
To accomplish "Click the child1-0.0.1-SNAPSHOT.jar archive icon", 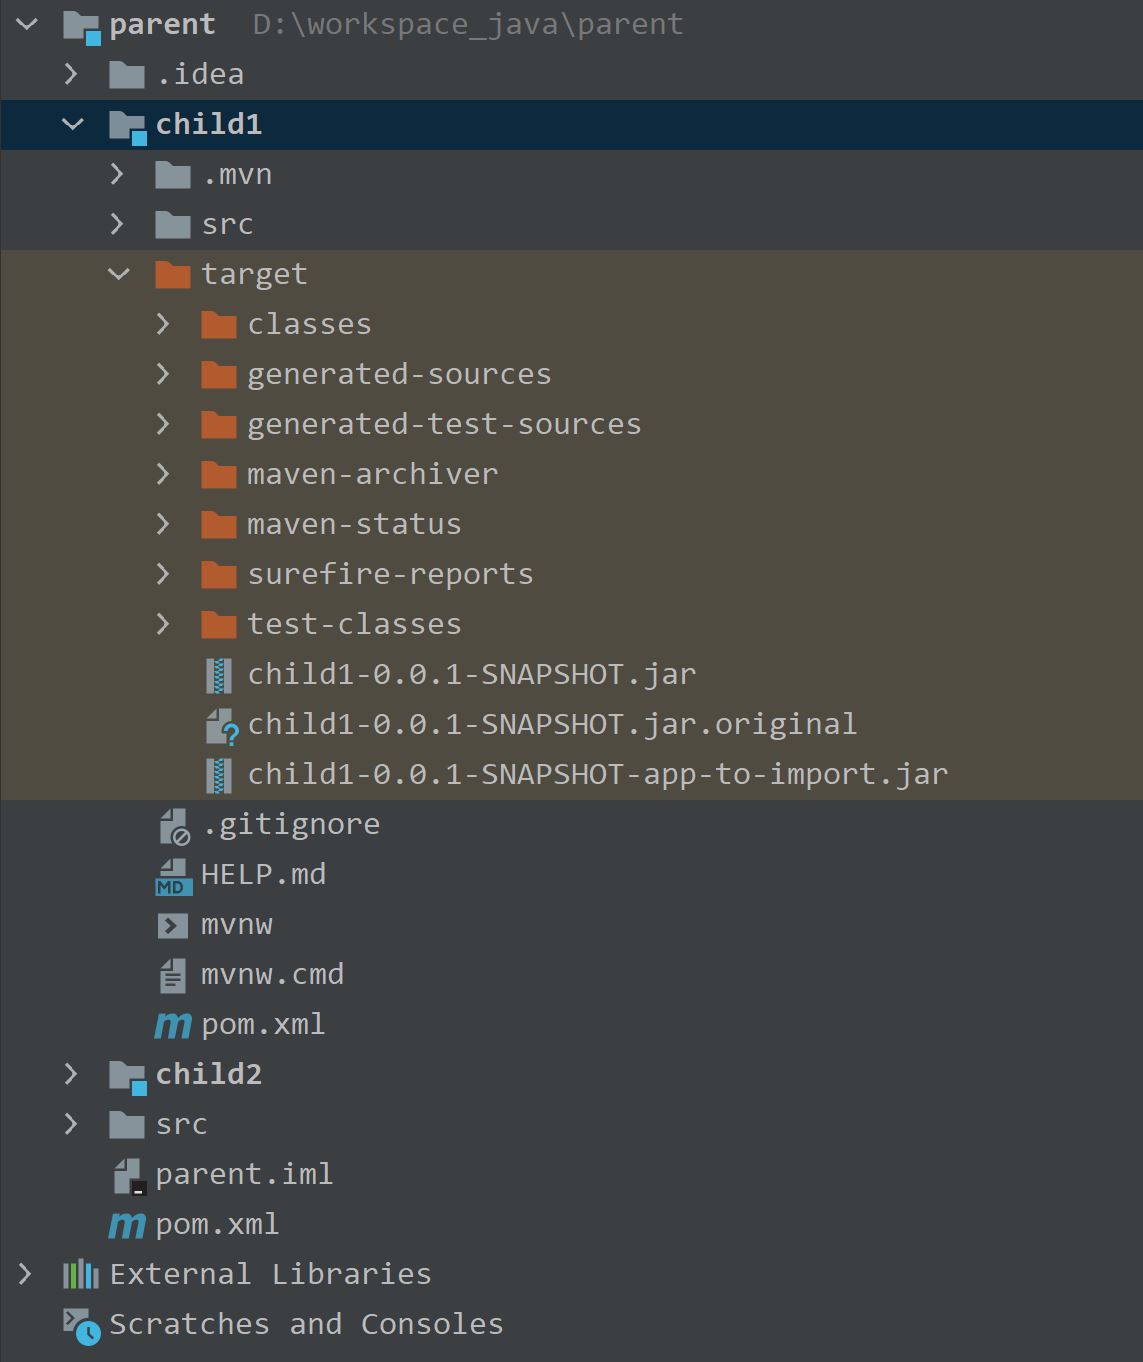I will coord(218,675).
